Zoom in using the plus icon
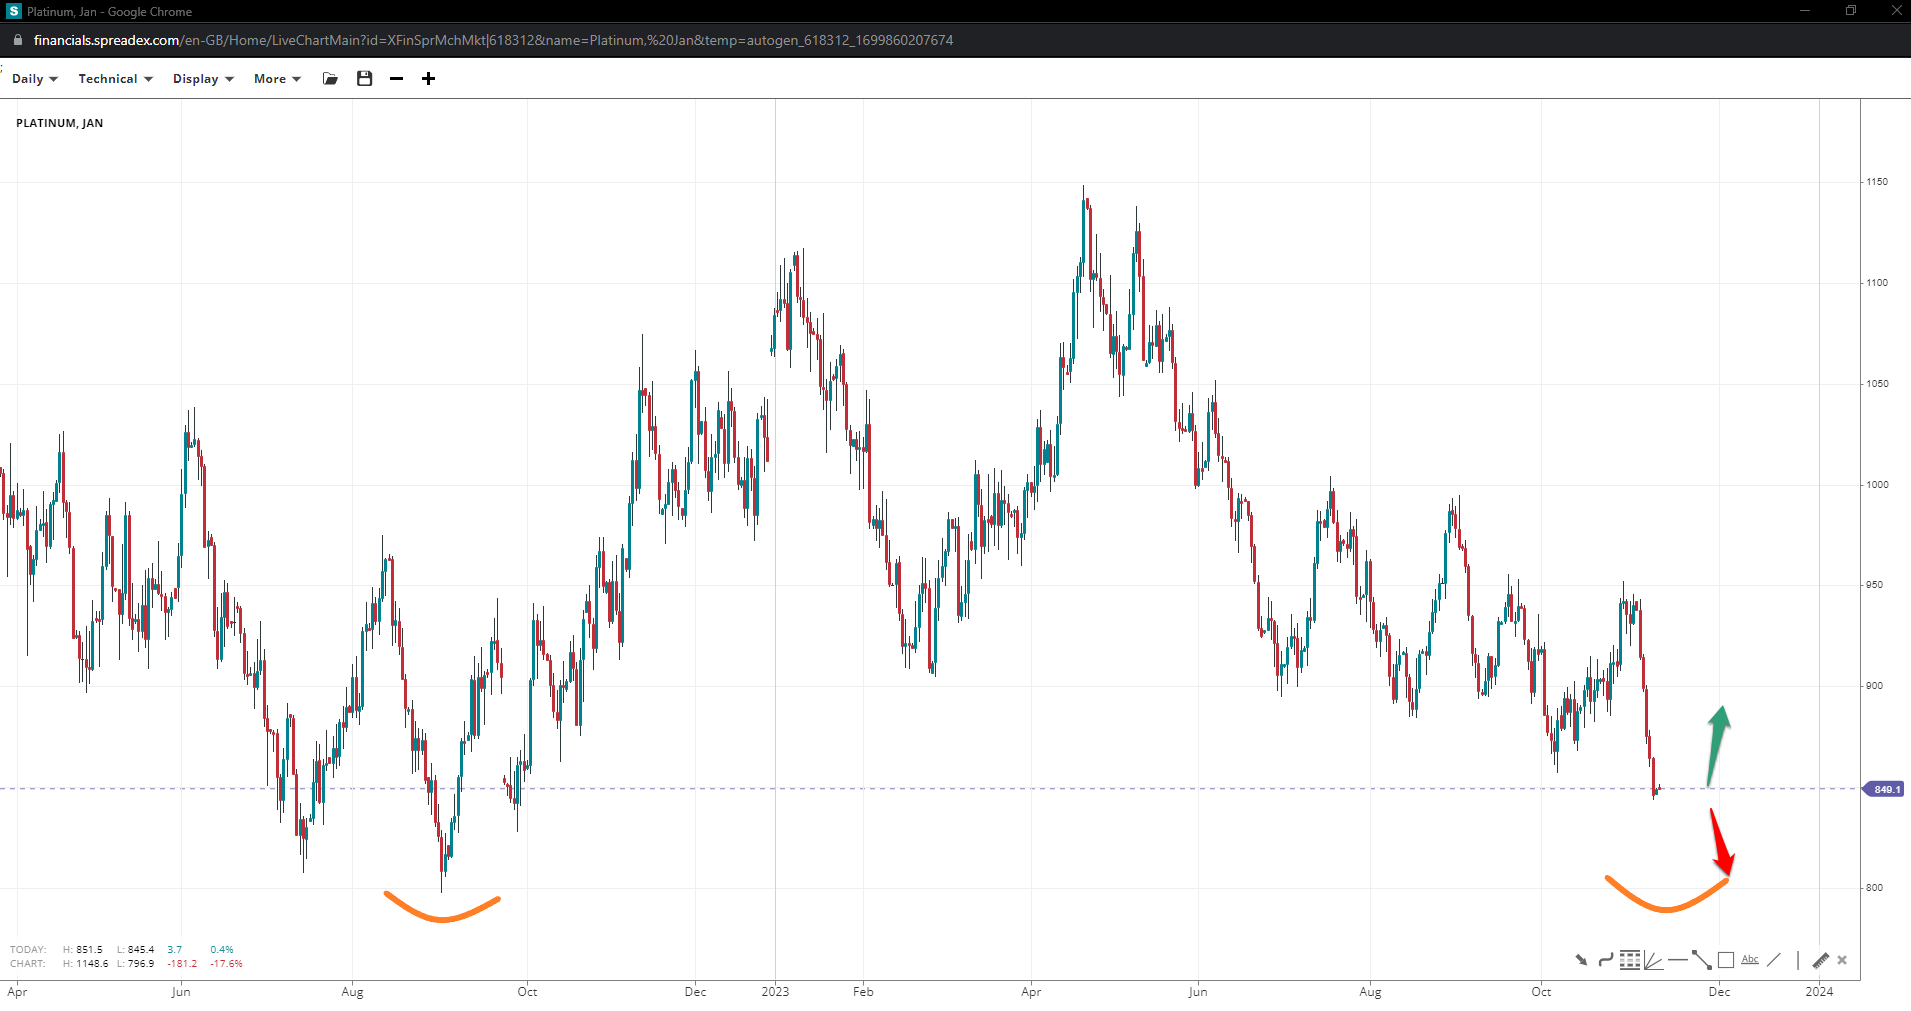This screenshot has width=1911, height=1011. (428, 79)
